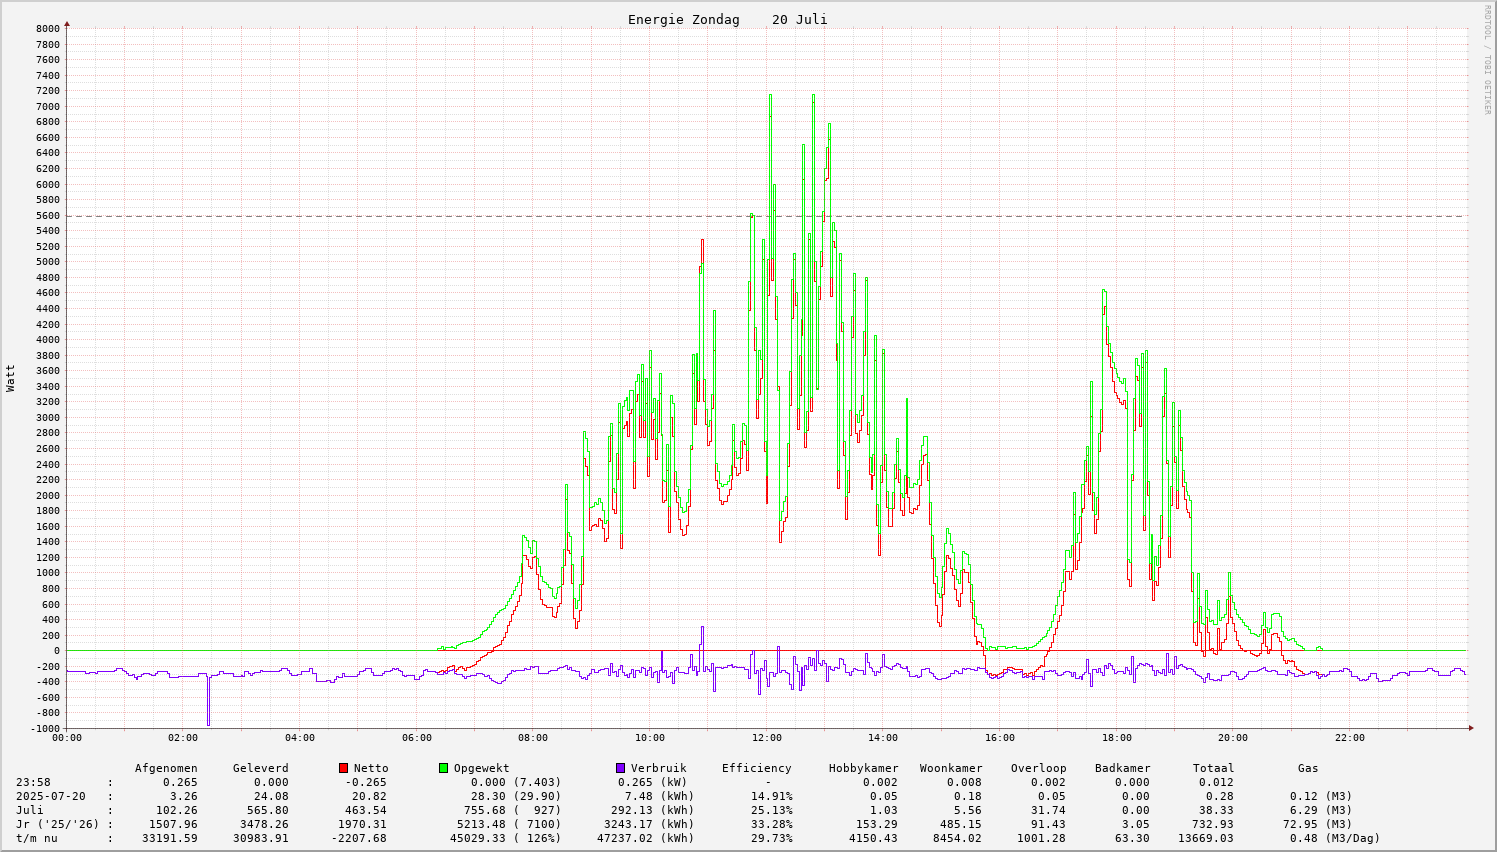Click the Afgenomen column header
Screen dimensions: 1497x852
(166, 768)
